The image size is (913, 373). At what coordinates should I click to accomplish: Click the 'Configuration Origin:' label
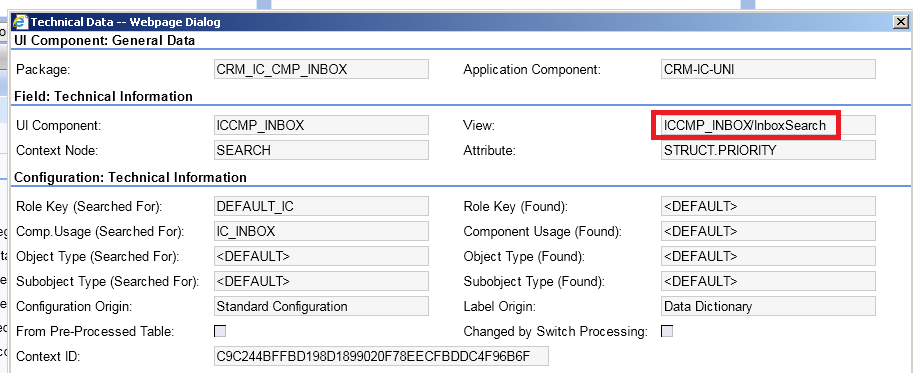click(74, 307)
